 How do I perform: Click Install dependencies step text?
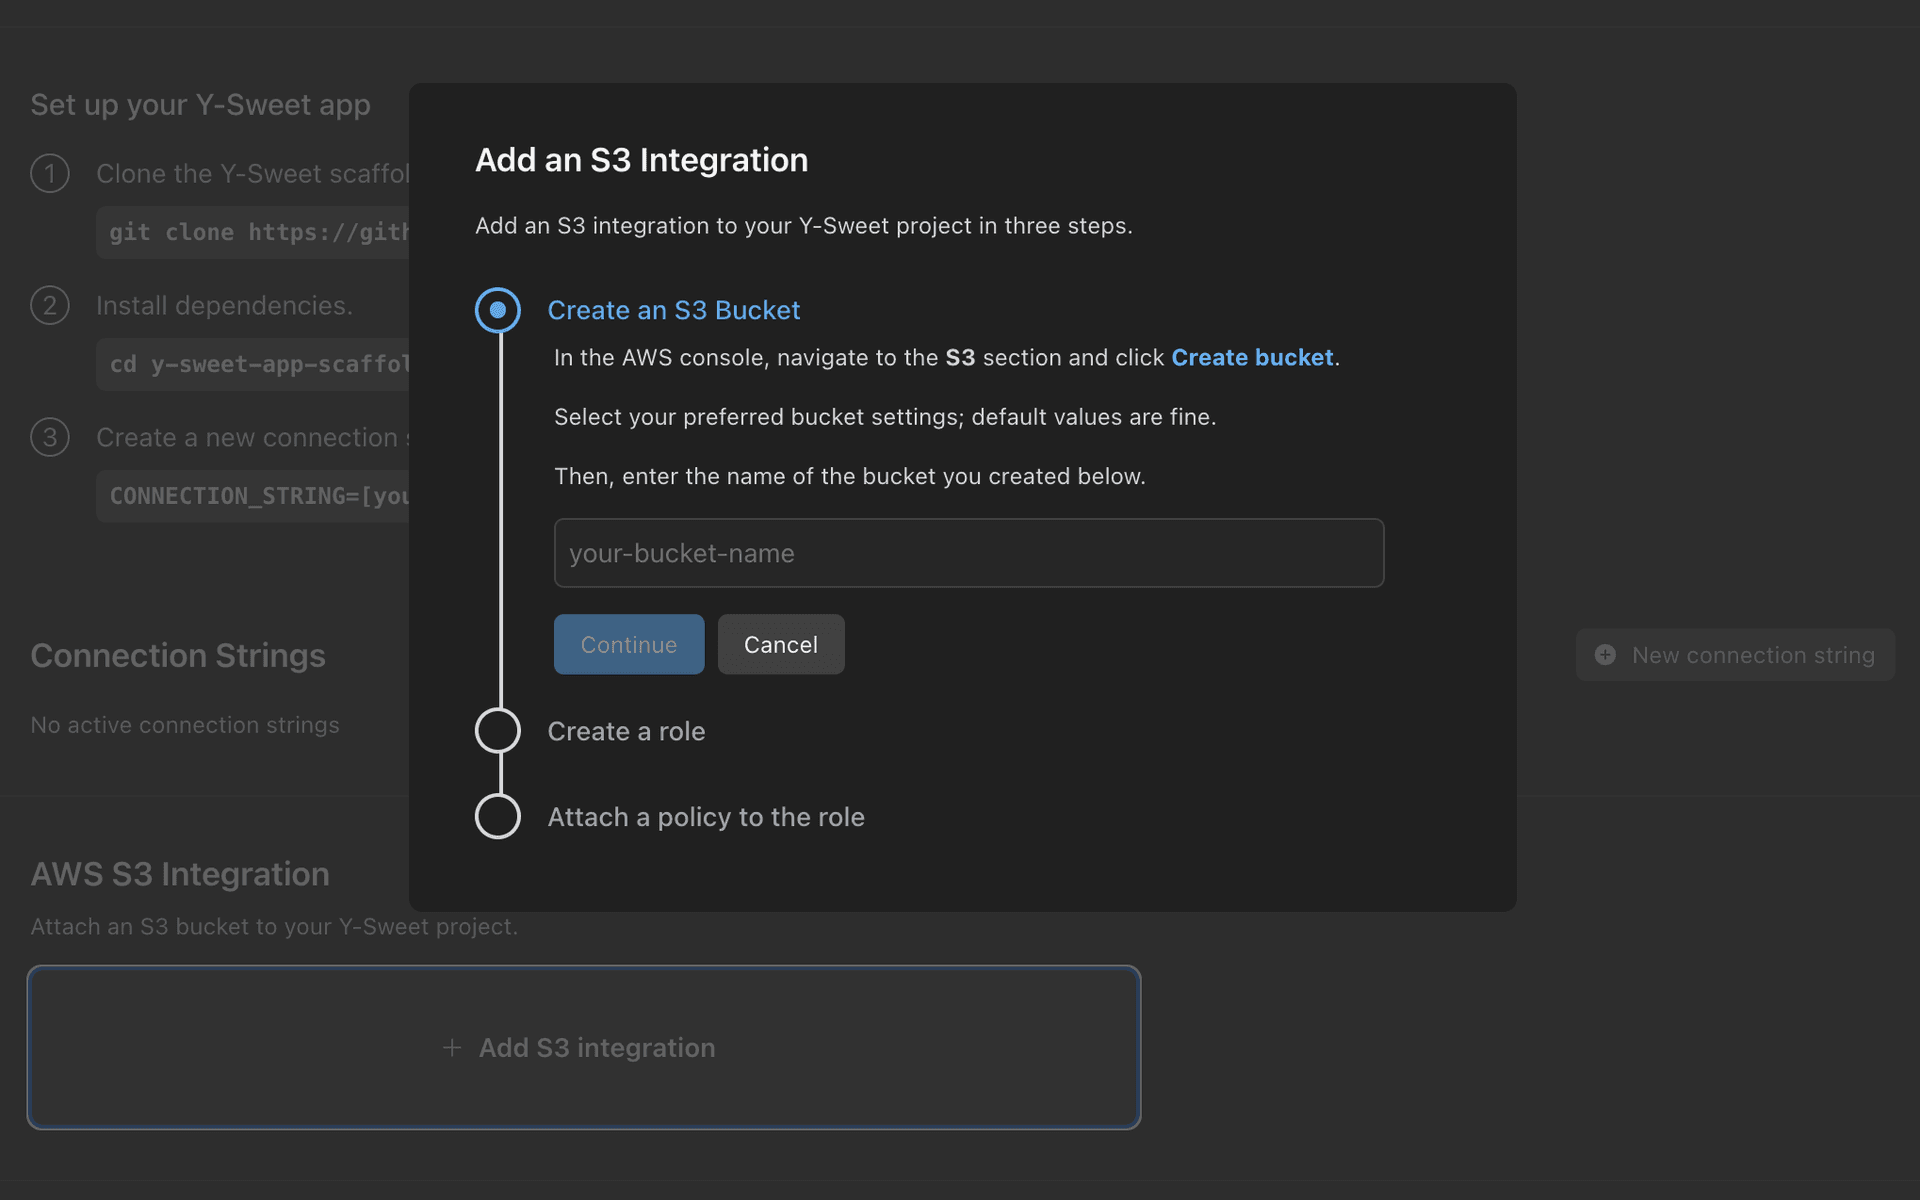(224, 305)
